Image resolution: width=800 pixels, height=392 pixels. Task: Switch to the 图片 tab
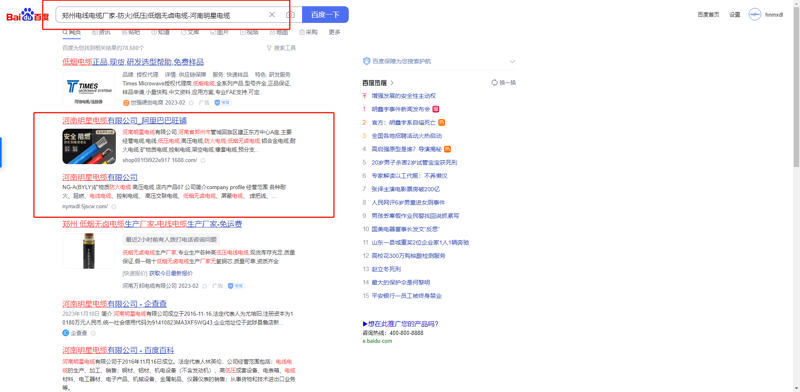pos(219,32)
